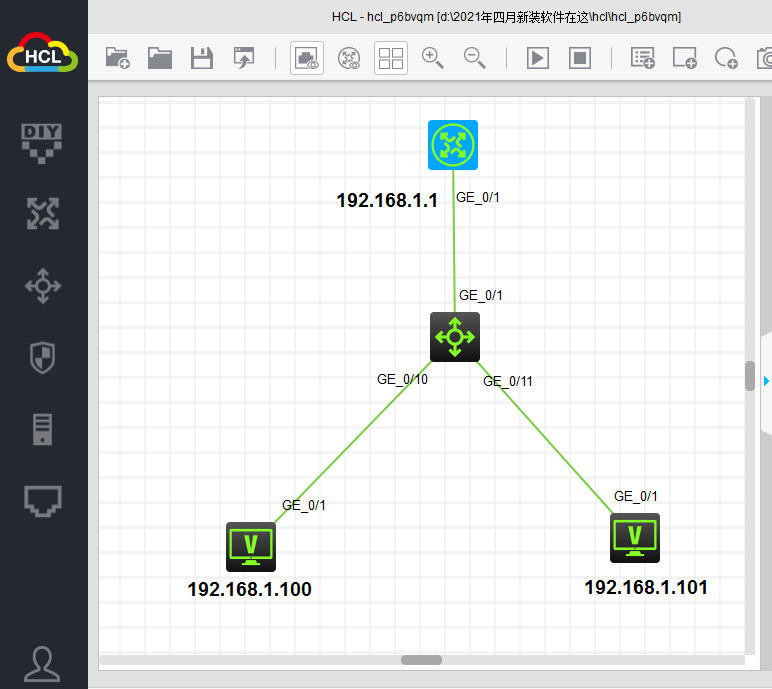Toggle the grid display button
Screen dimensions: 772x689
coord(391,58)
